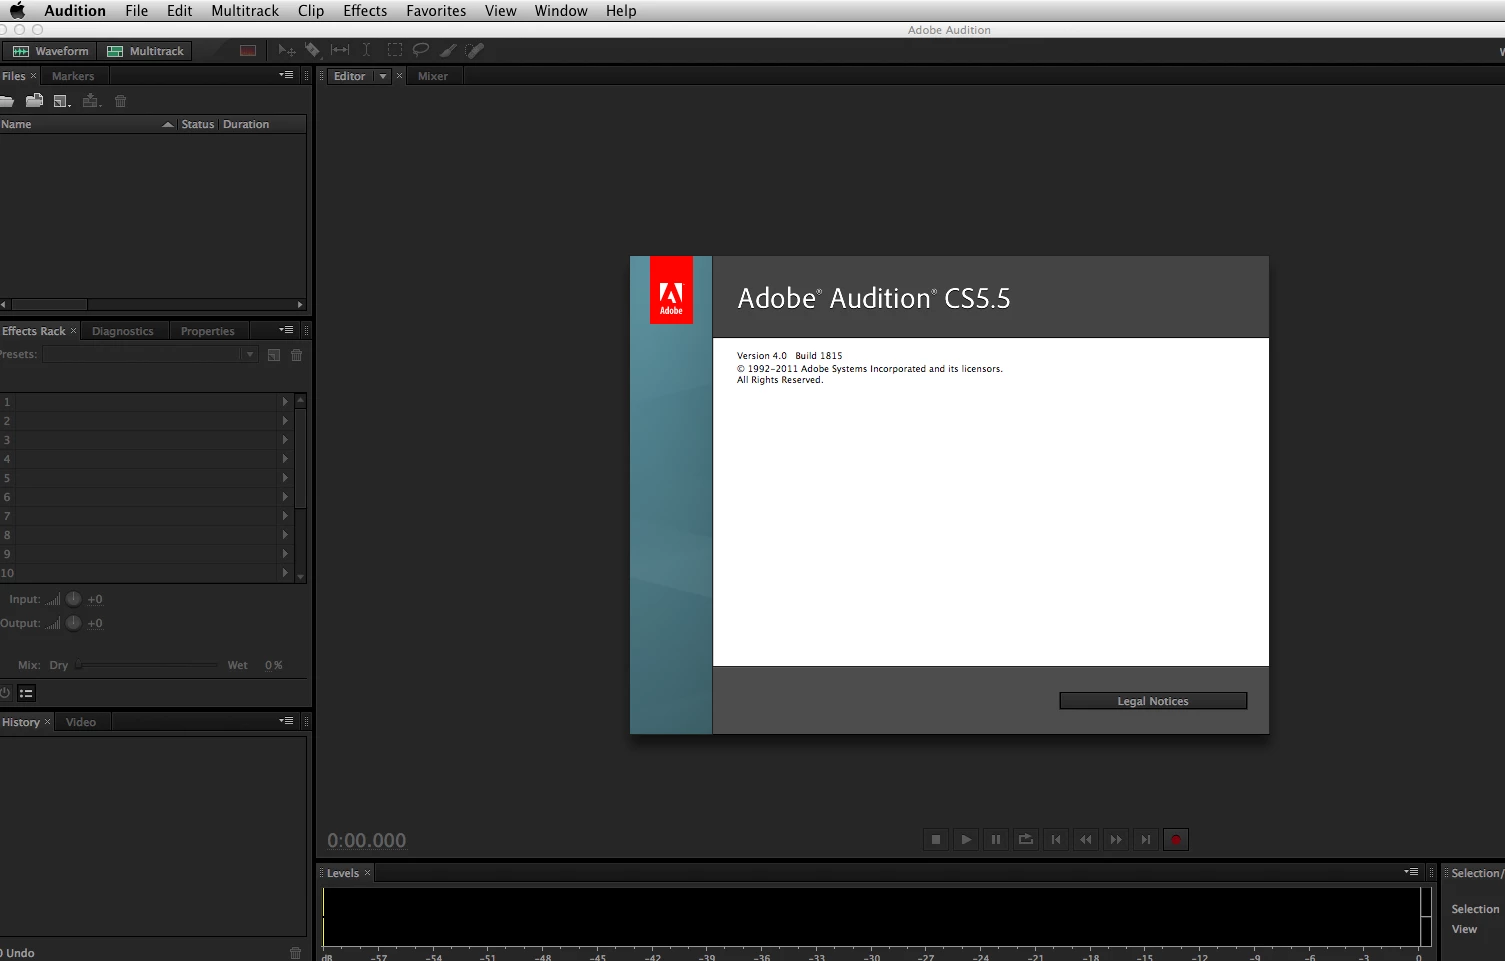Click the effects rack list view icon

coord(26,693)
